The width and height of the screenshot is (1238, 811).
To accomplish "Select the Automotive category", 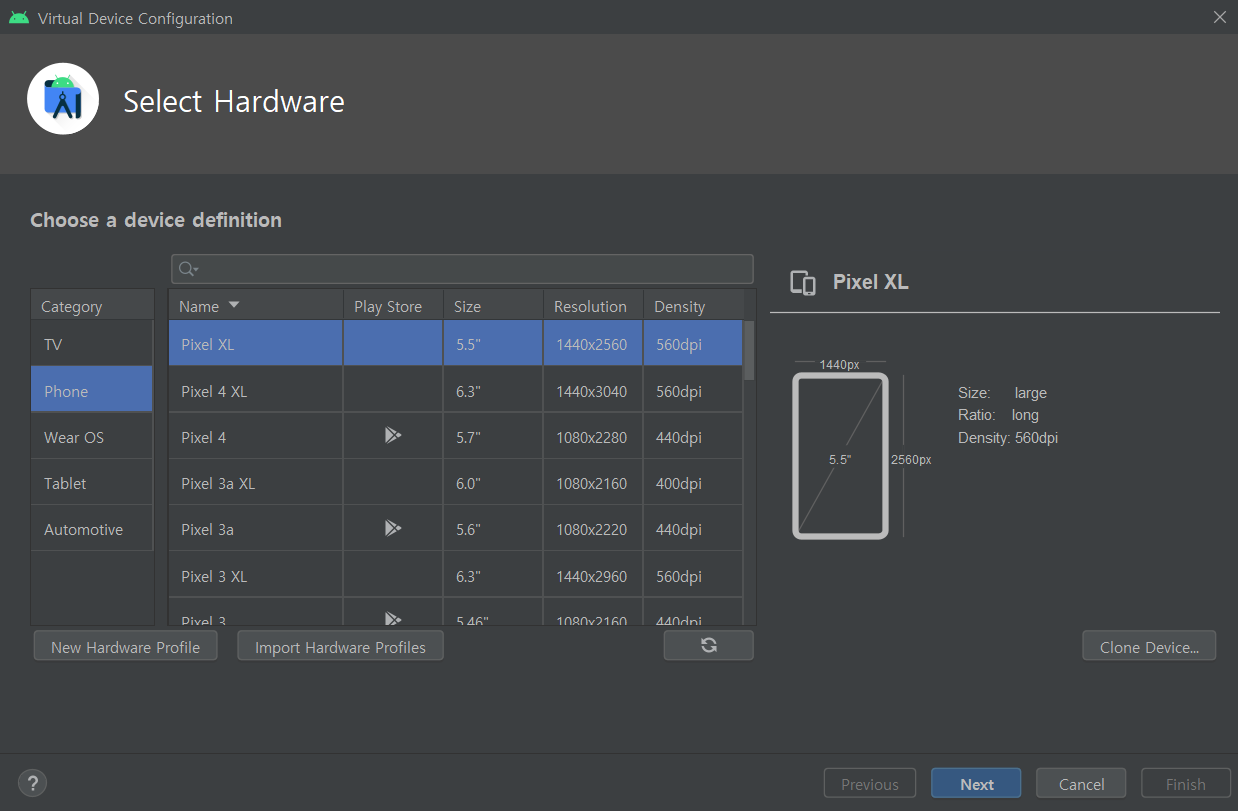I will click(92, 529).
